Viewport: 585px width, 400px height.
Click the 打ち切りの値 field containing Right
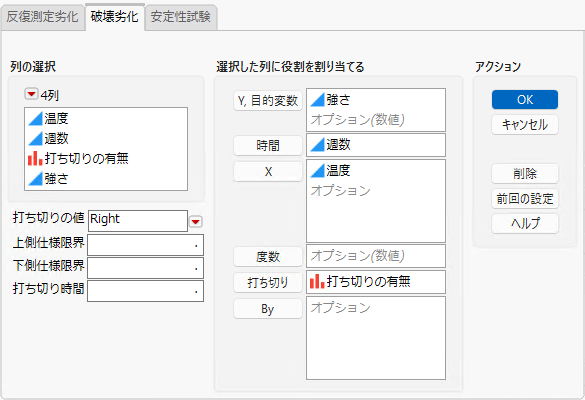click(x=138, y=221)
